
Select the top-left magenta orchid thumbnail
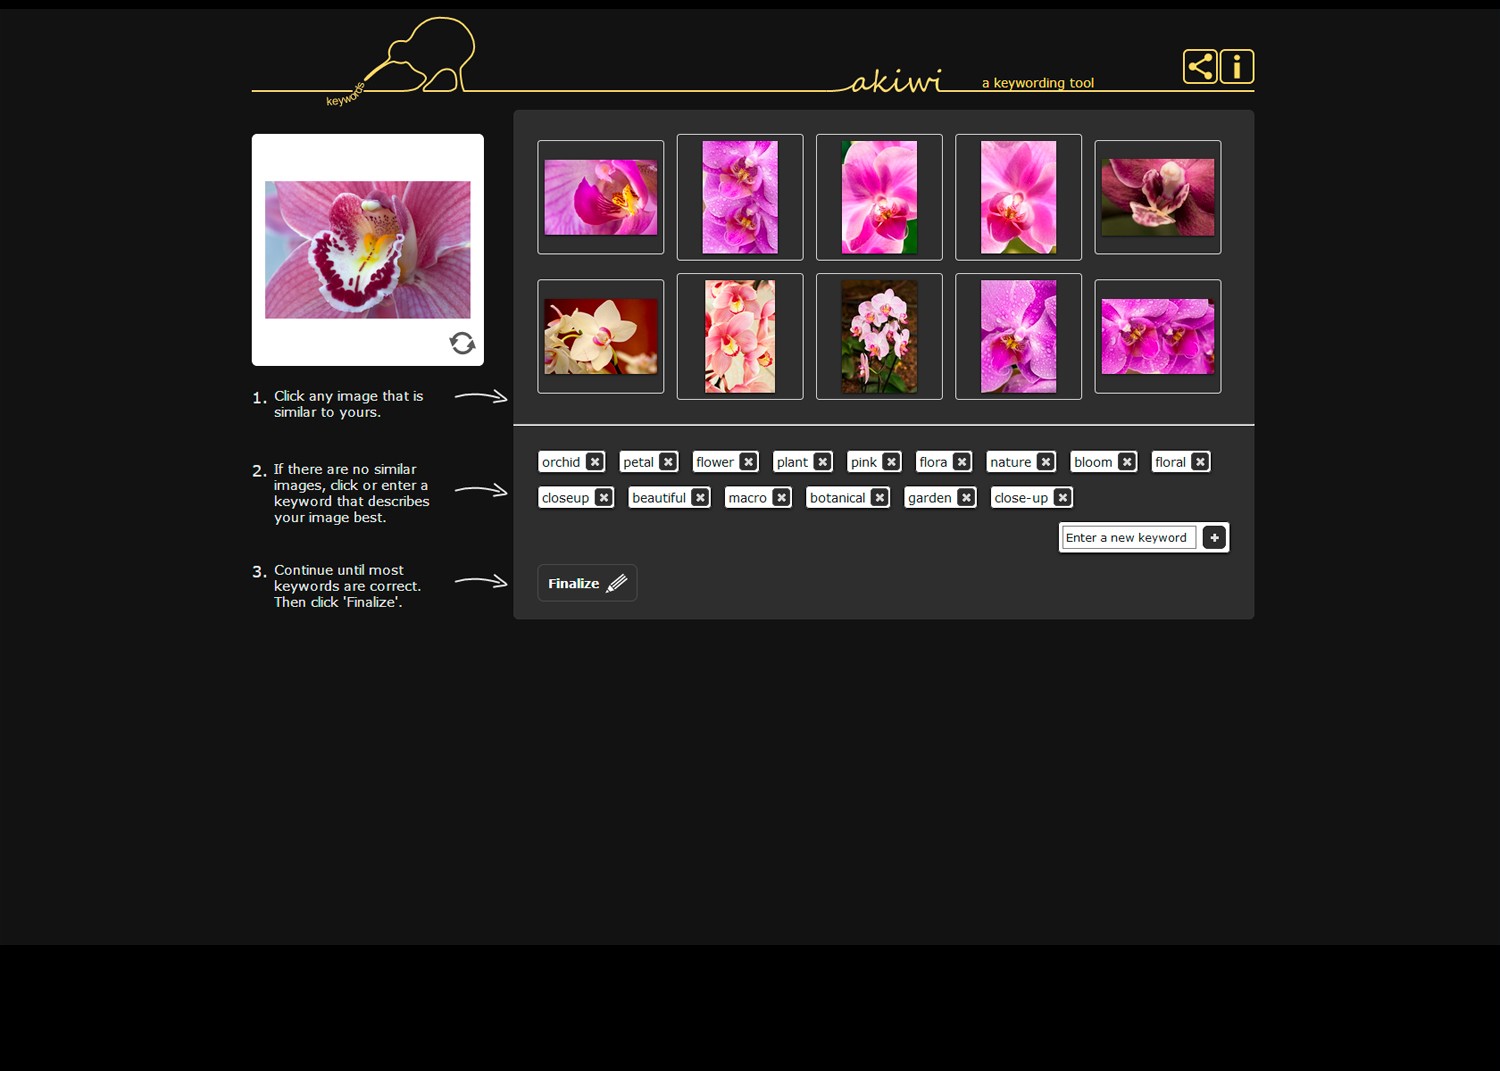(600, 196)
